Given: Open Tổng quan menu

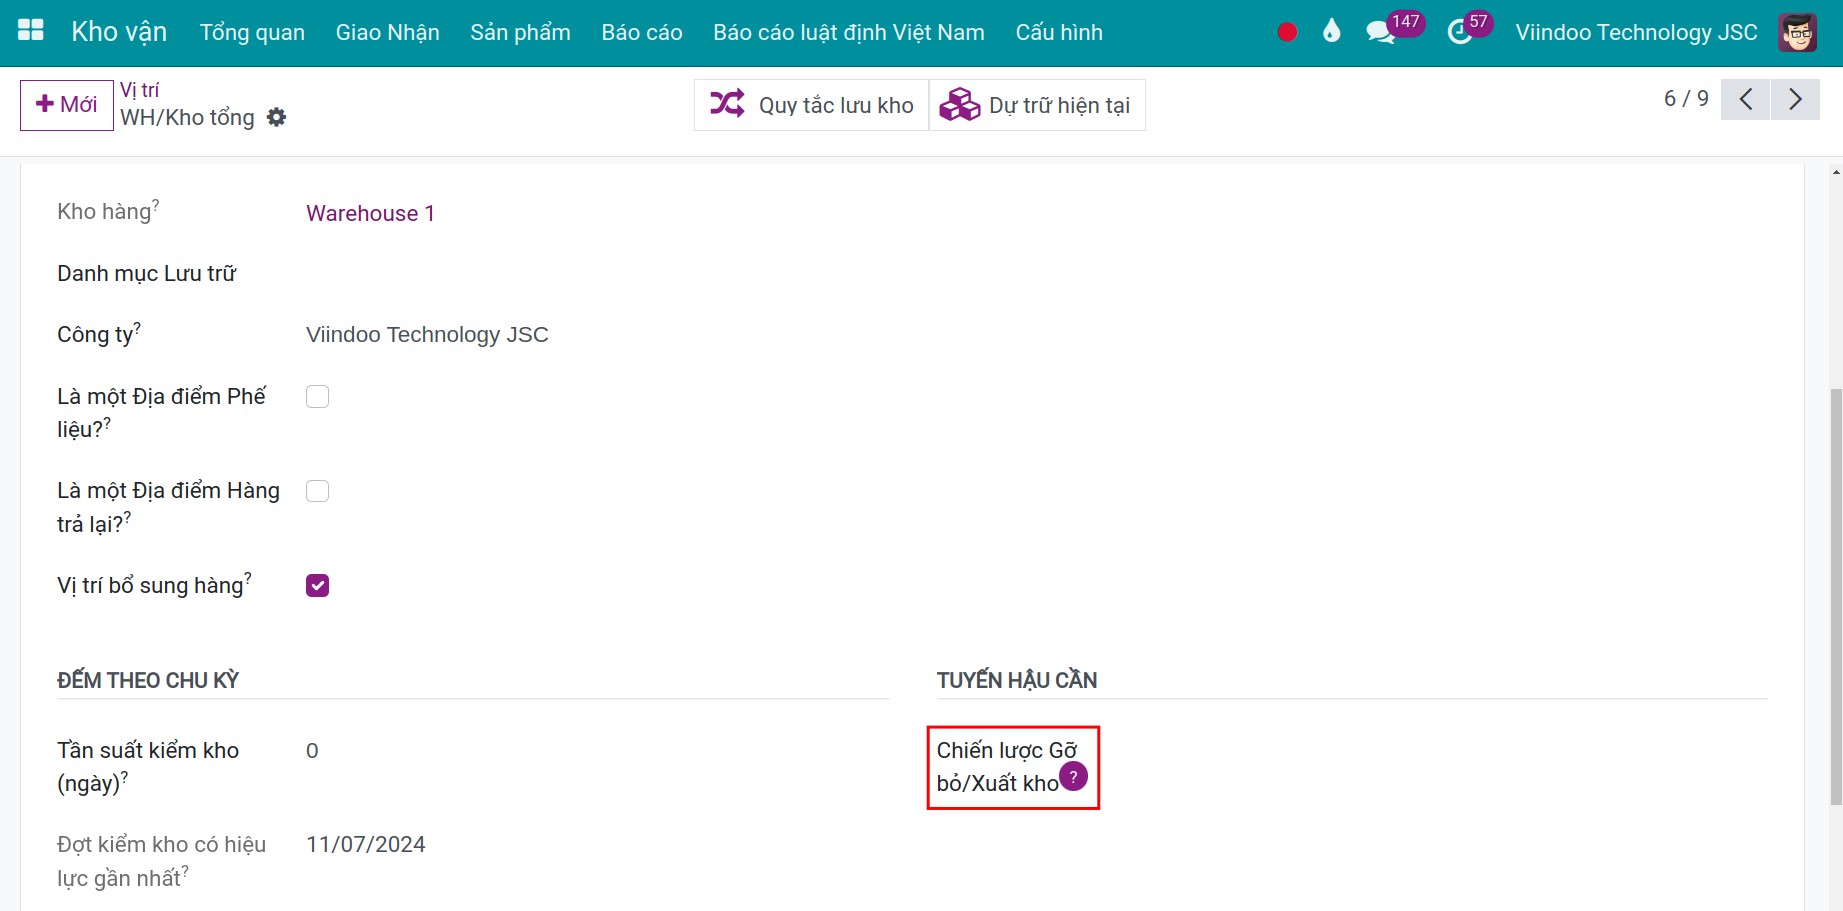Looking at the screenshot, I should [252, 32].
